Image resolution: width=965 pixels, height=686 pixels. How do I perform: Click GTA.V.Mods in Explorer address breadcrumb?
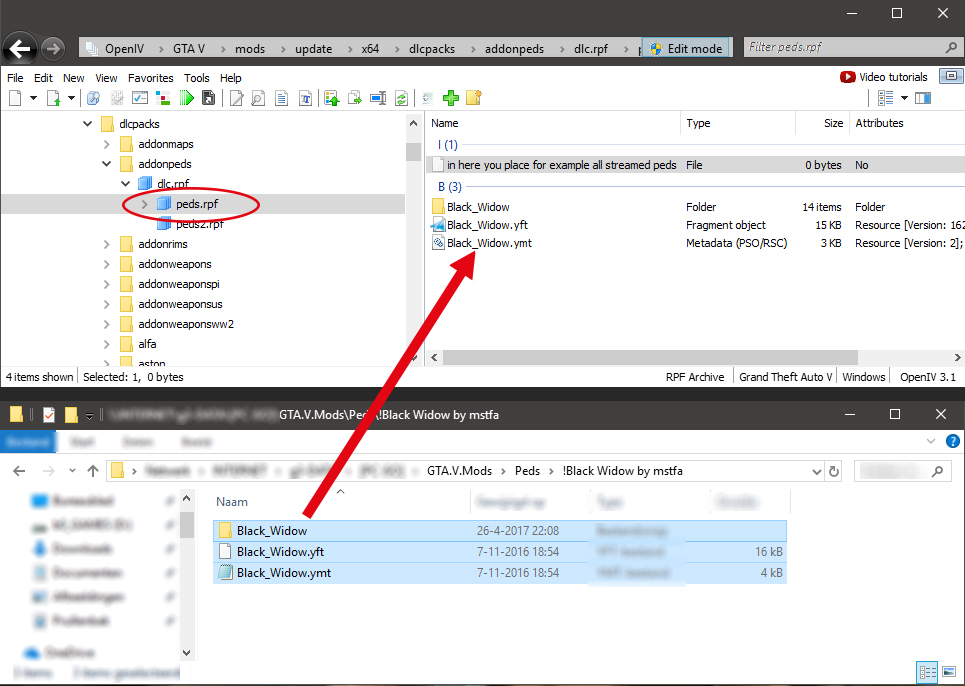tap(460, 471)
